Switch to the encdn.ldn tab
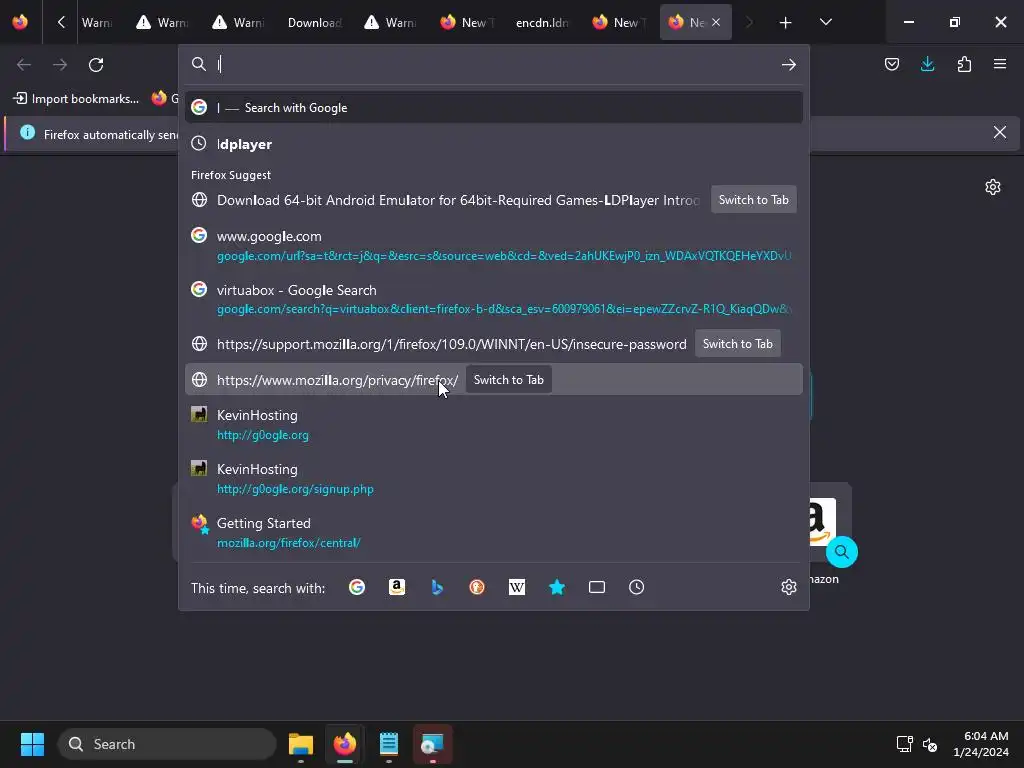1024x768 pixels. pos(542,23)
